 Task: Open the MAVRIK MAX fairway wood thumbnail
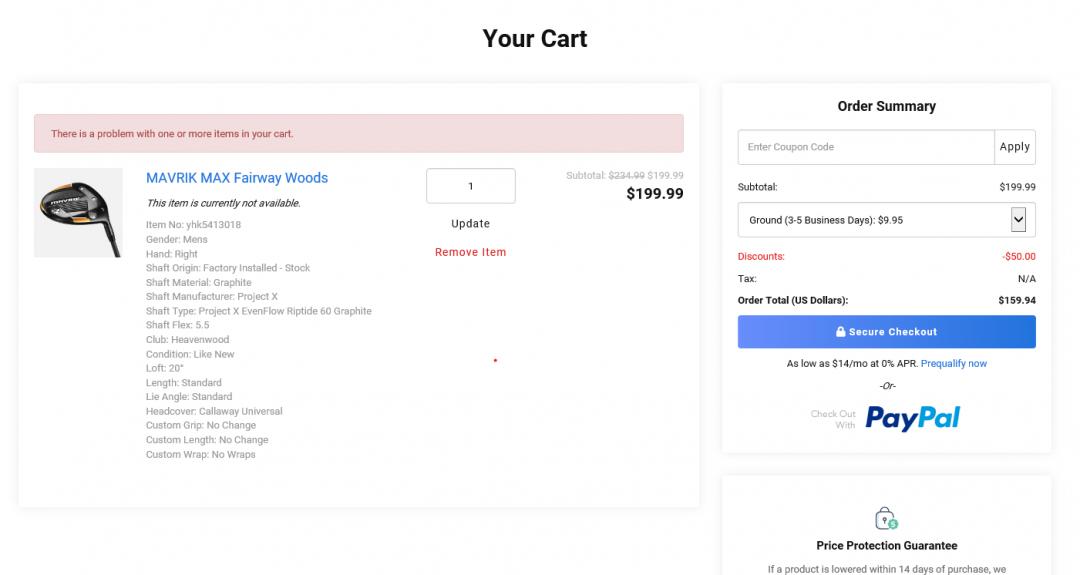click(x=78, y=212)
